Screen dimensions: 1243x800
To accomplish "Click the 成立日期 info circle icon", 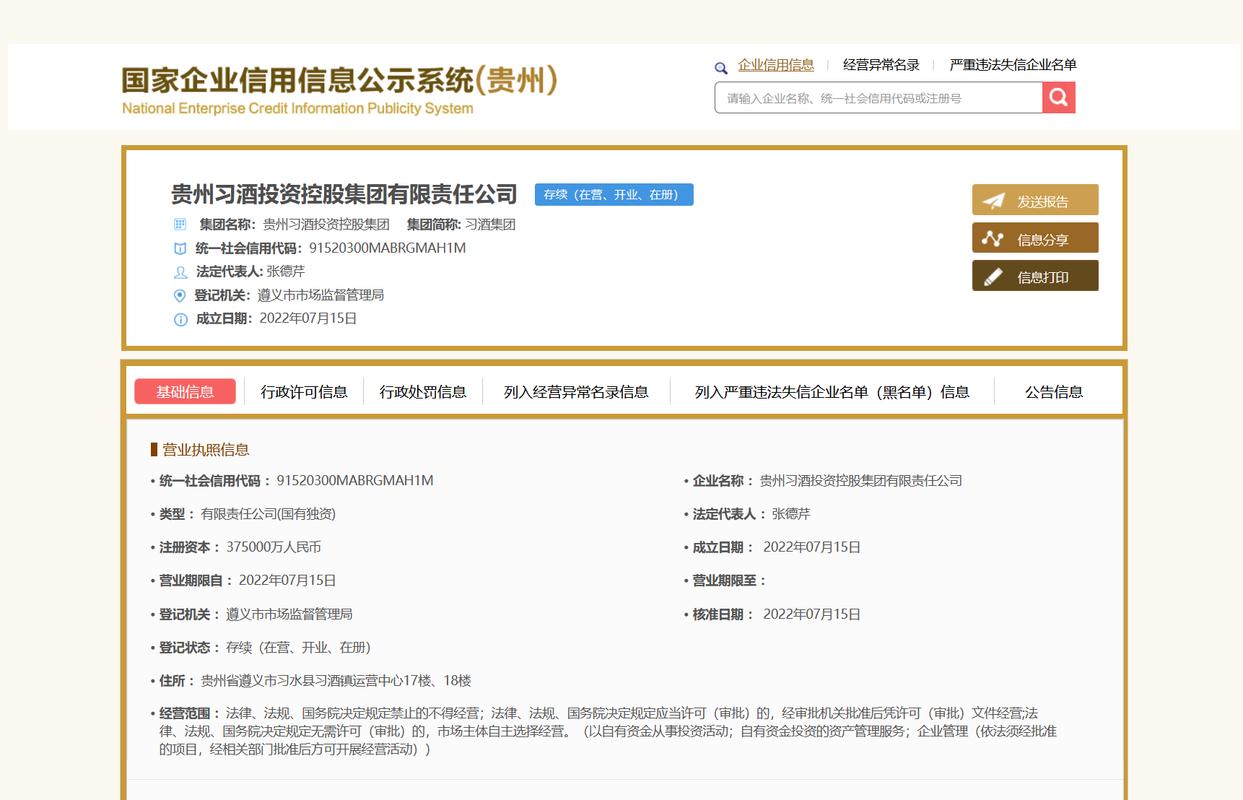I will (180, 319).
